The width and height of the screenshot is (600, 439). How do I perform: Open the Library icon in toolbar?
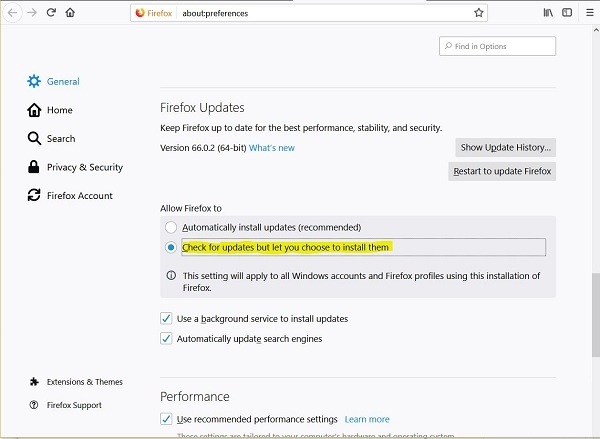coord(547,13)
